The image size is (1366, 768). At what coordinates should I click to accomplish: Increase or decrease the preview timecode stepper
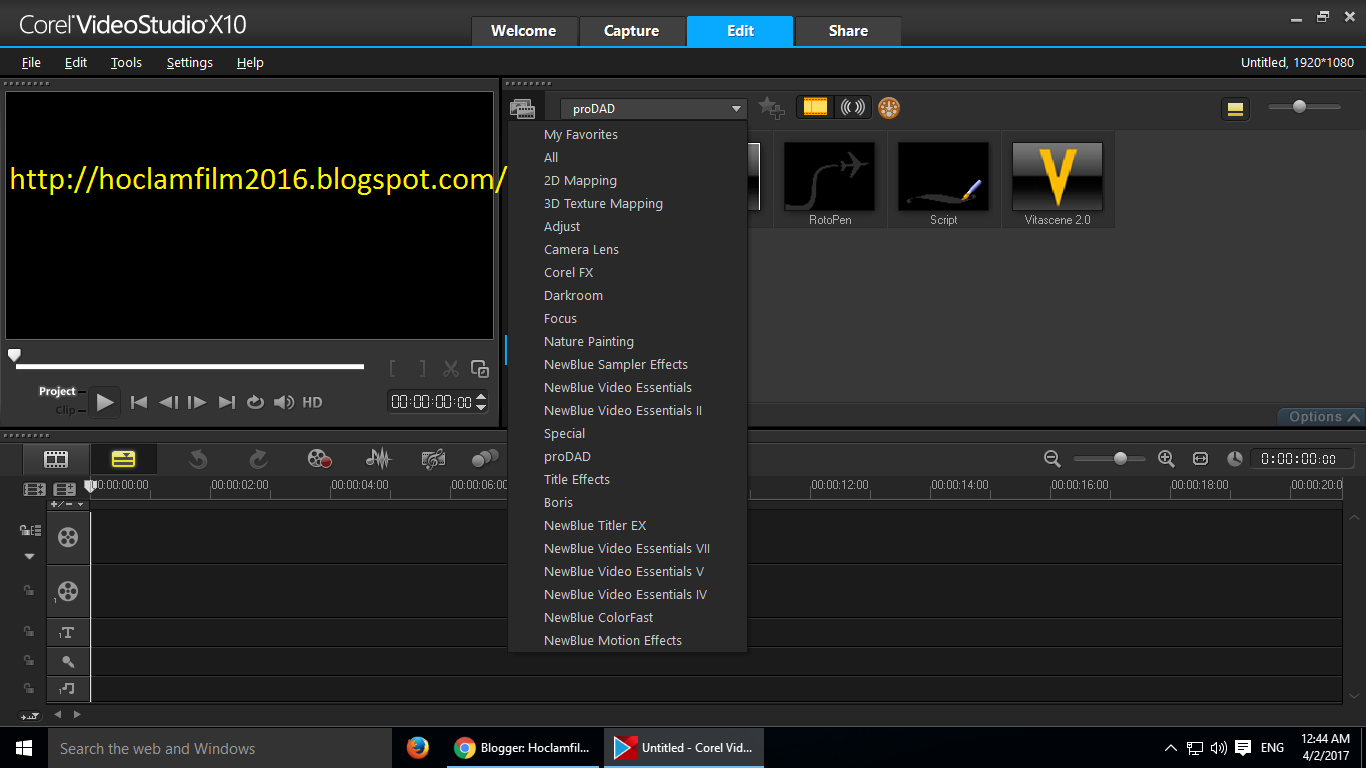[x=481, y=402]
